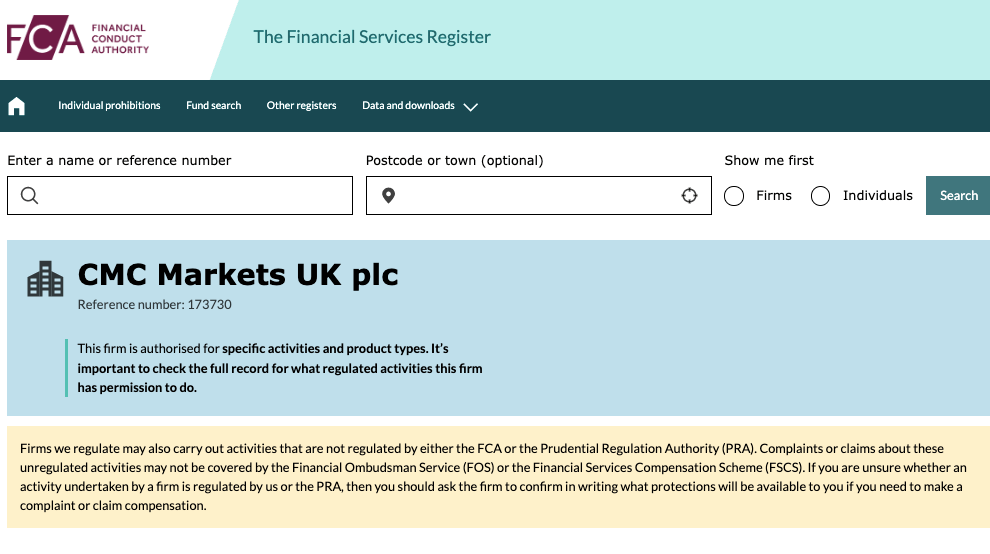The height and width of the screenshot is (554, 990).
Task: Open the home page icon
Action: 16,106
